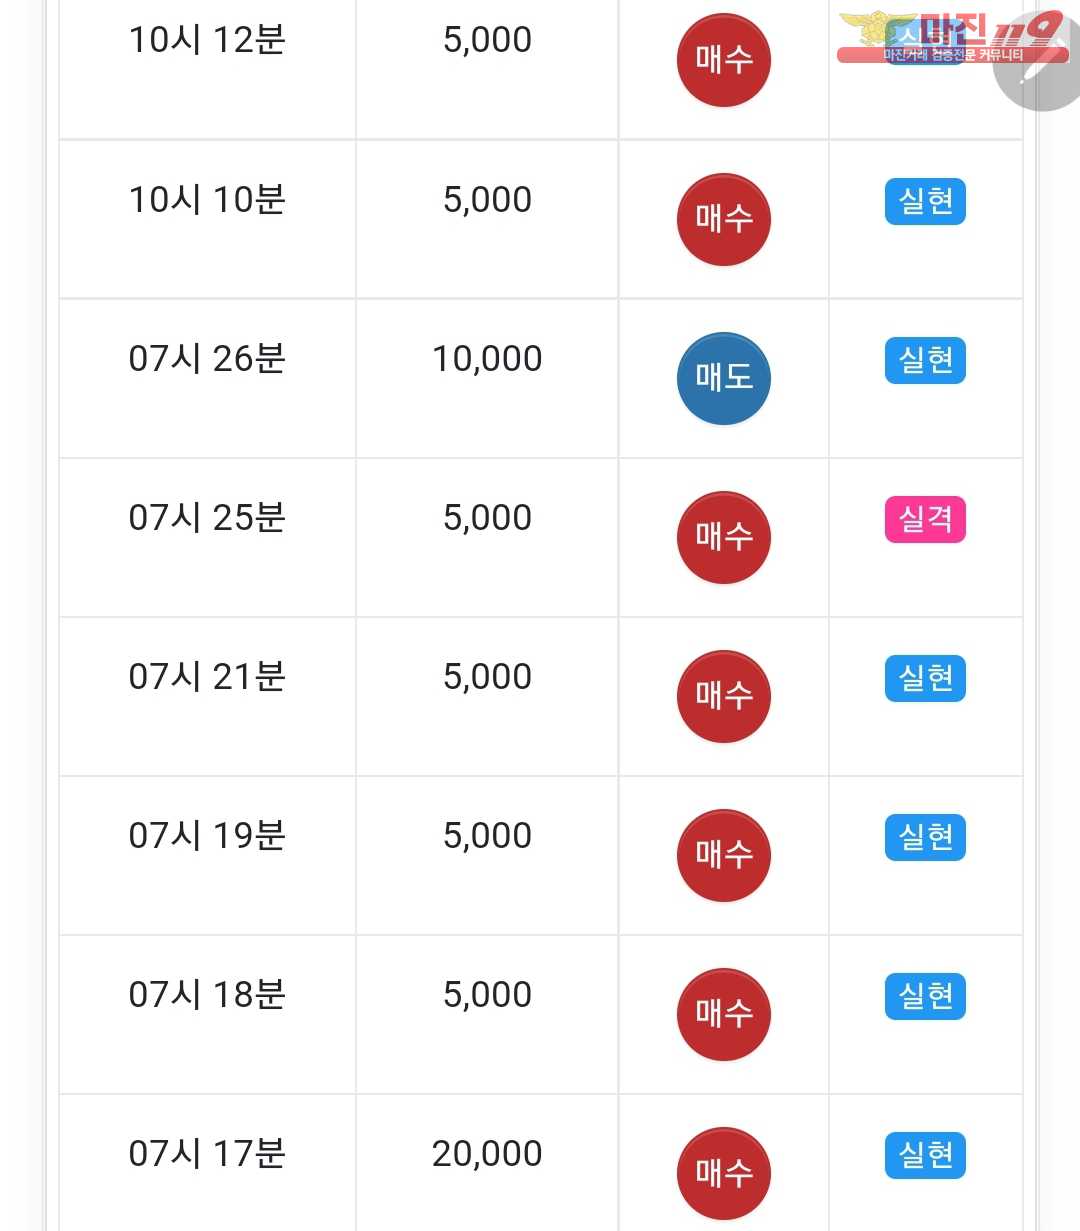
Task: Click the 실현 label in 07시 26분 row
Action: tap(925, 361)
